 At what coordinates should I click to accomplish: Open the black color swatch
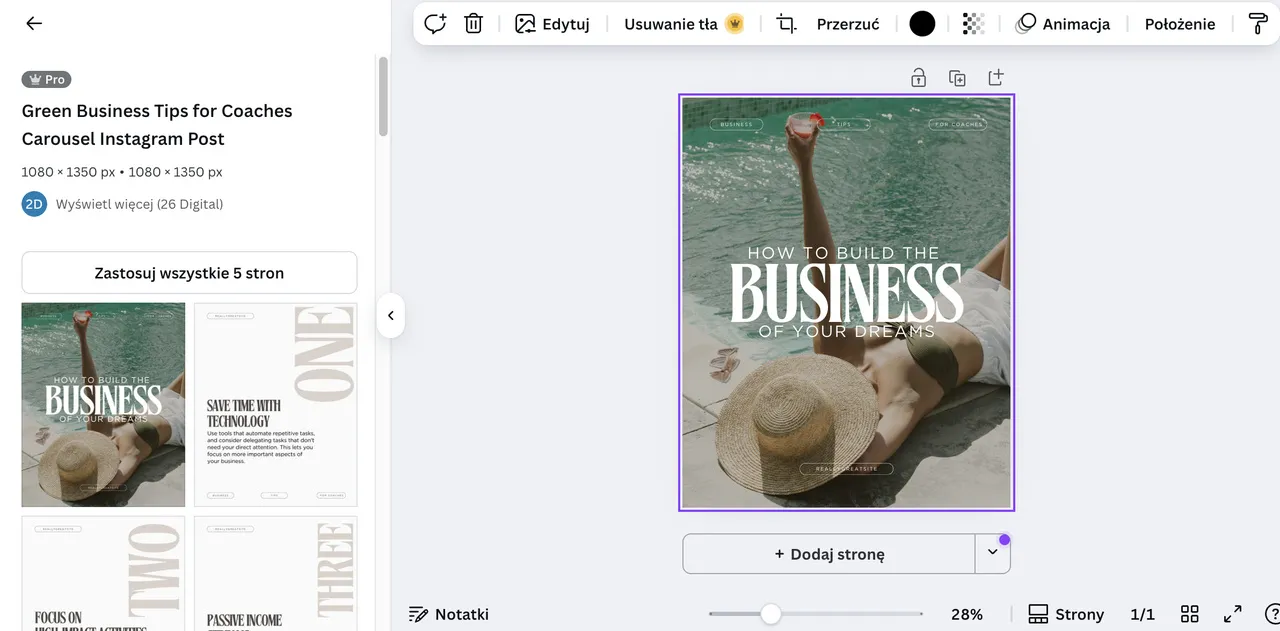[922, 24]
